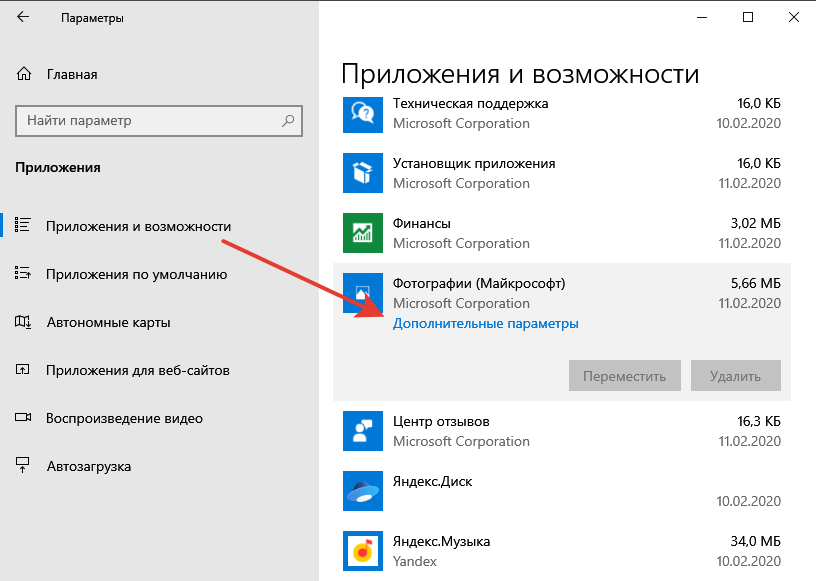Image resolution: width=816 pixels, height=581 pixels.
Task: Select the Центр отзывов app name
Action: (x=441, y=421)
